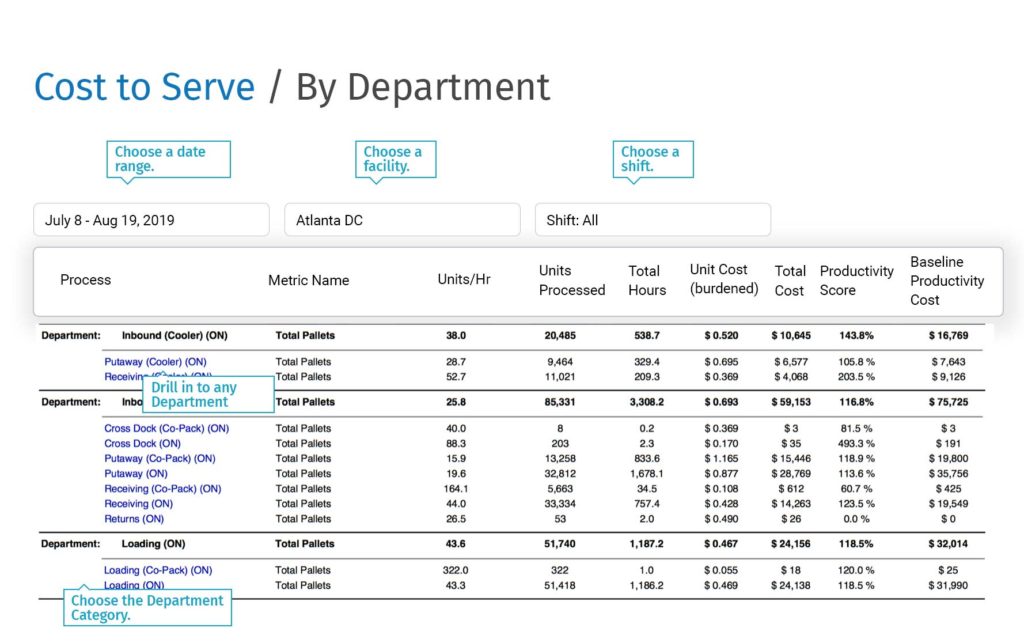Click the Productivity Score column header

856,280
